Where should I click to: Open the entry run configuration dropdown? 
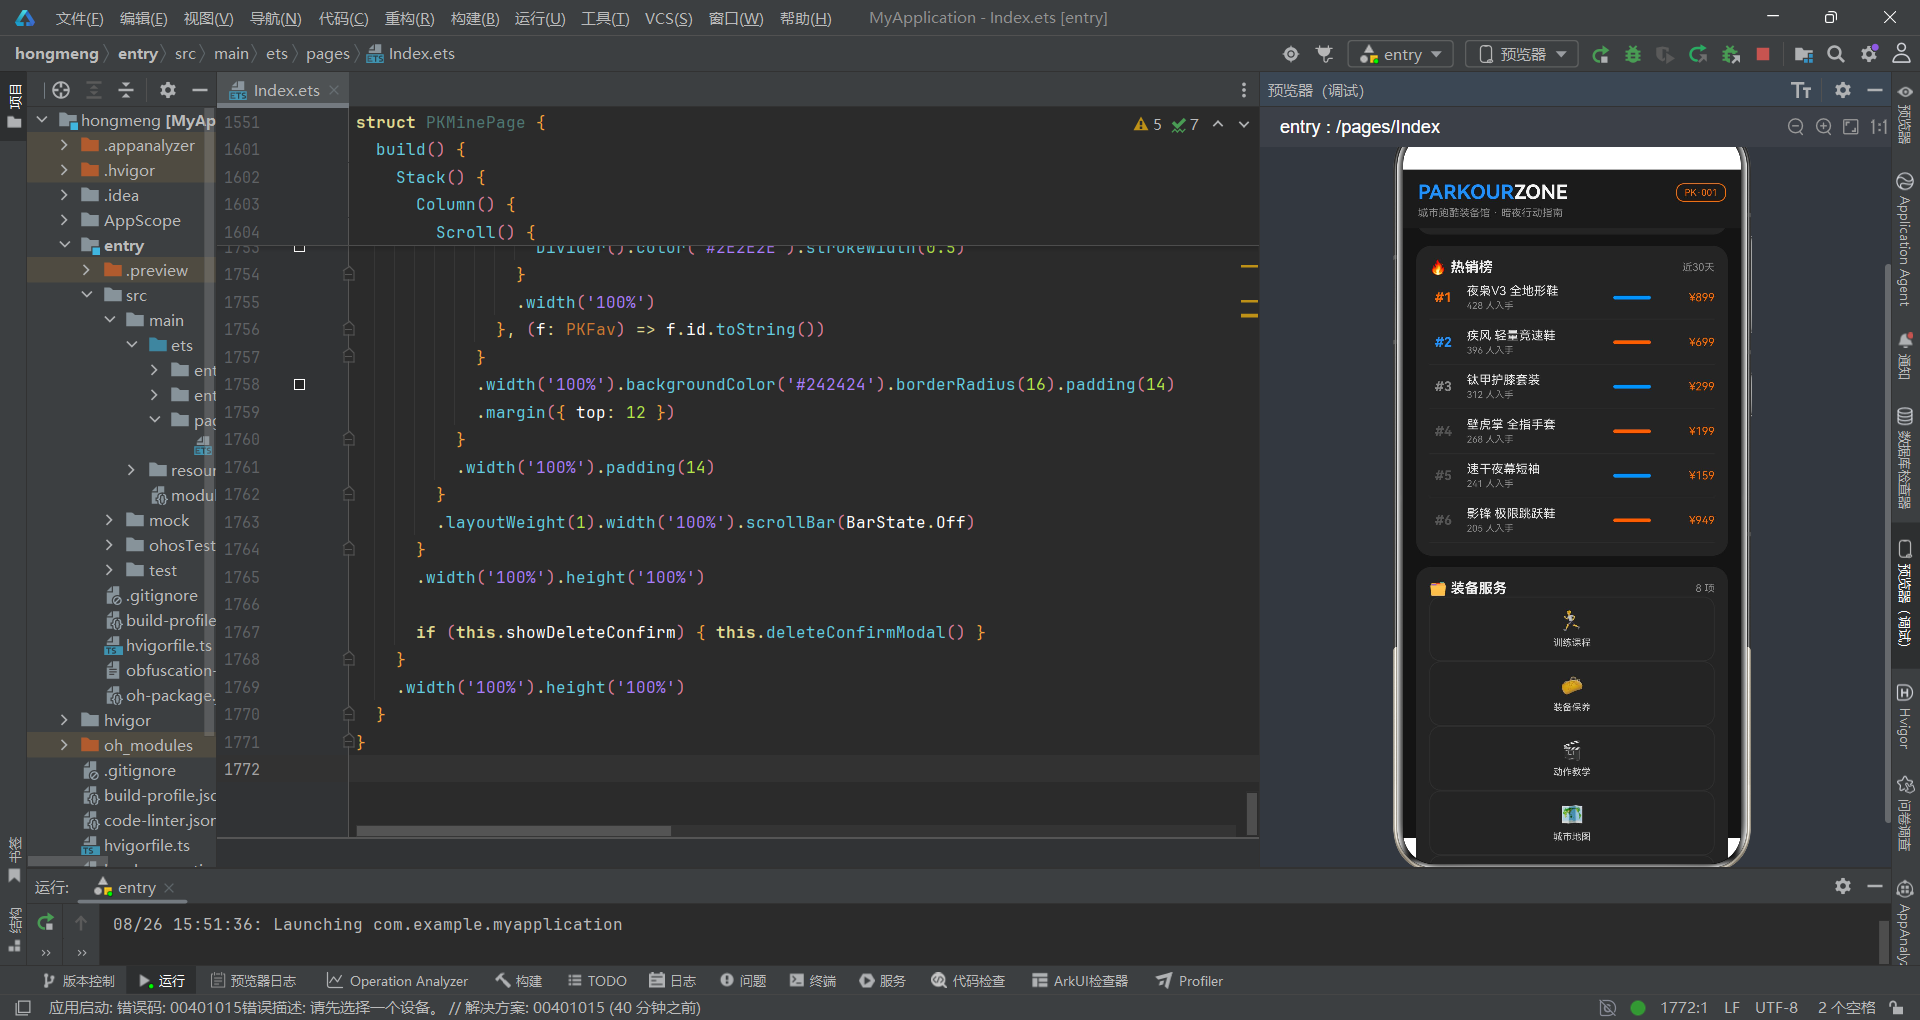pyautogui.click(x=1401, y=54)
